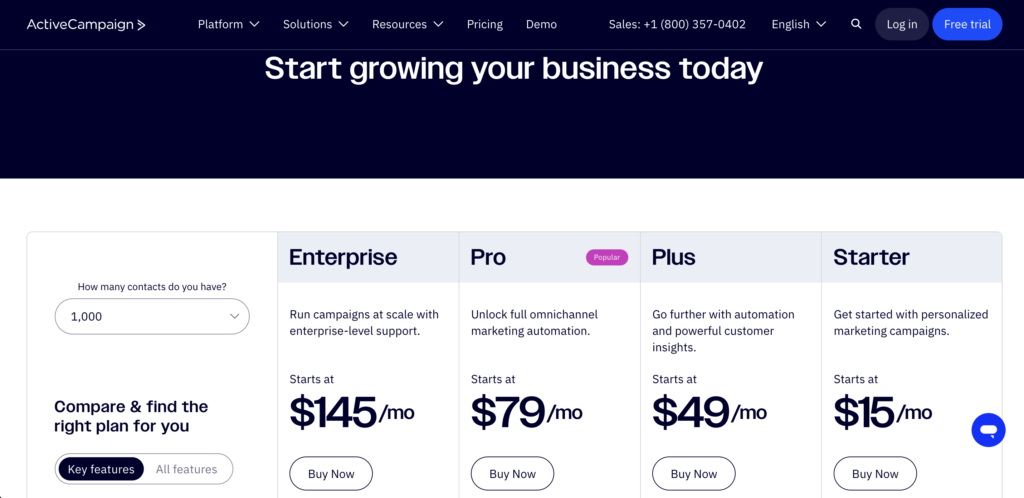Screen dimensions: 1024x498
Task: Click the Popular badge on Pro
Action: tap(607, 257)
